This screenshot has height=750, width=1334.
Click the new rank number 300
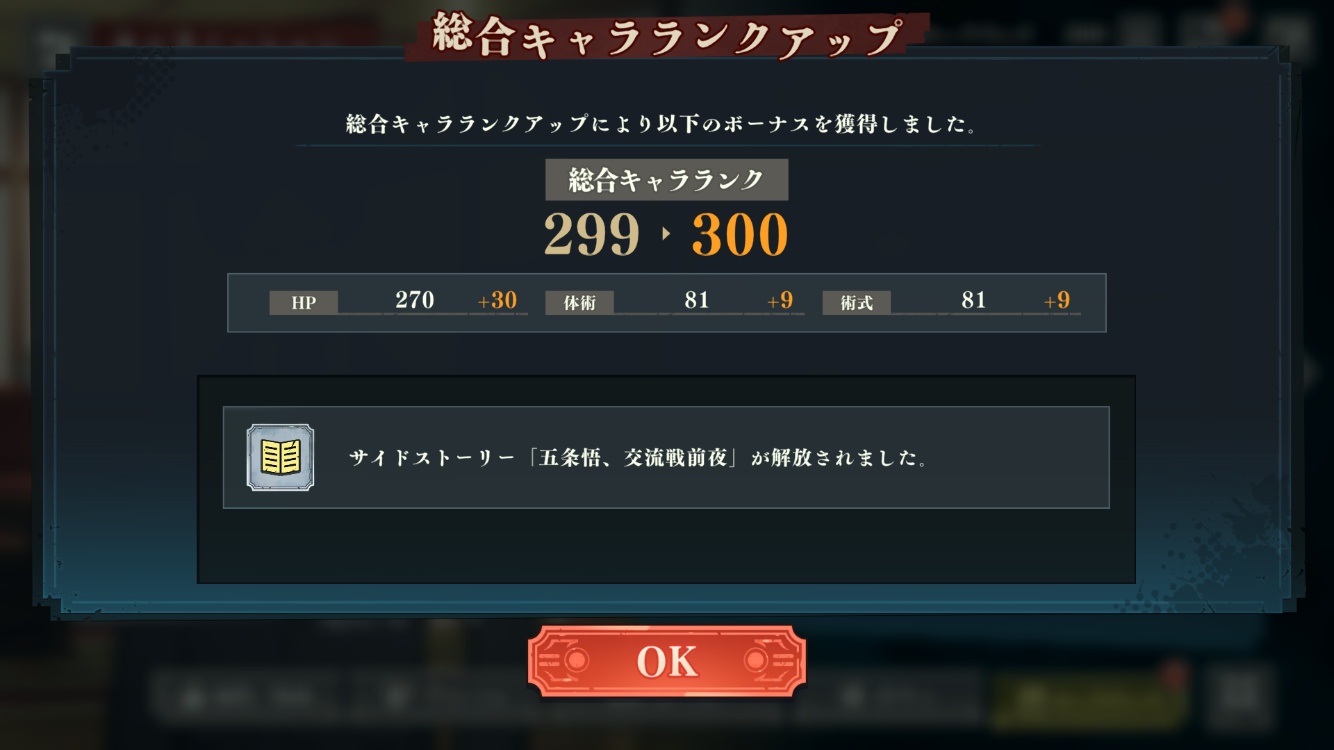[740, 237]
